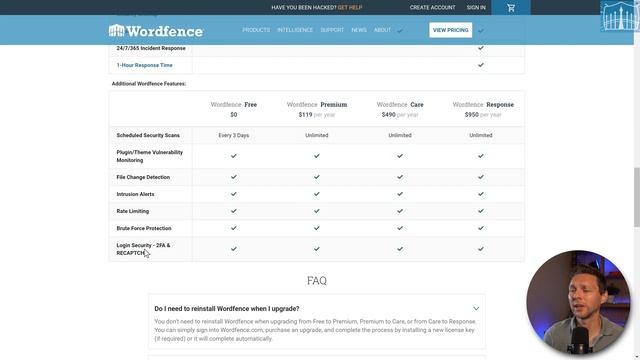Click the 'Login Security - 2FA & RECAPTCHA' label
The height and width of the screenshot is (360, 640).
tap(143, 249)
